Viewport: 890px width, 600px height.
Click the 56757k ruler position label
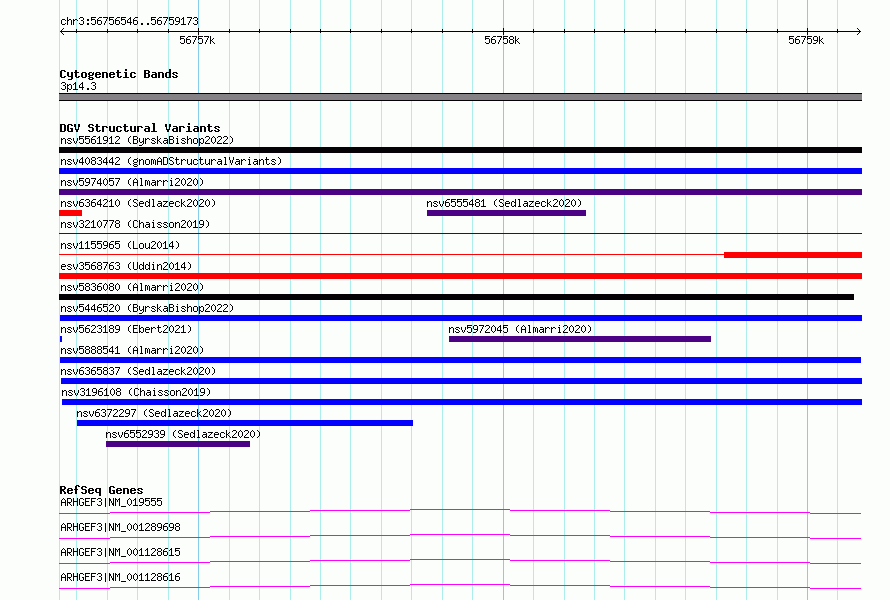coord(197,40)
